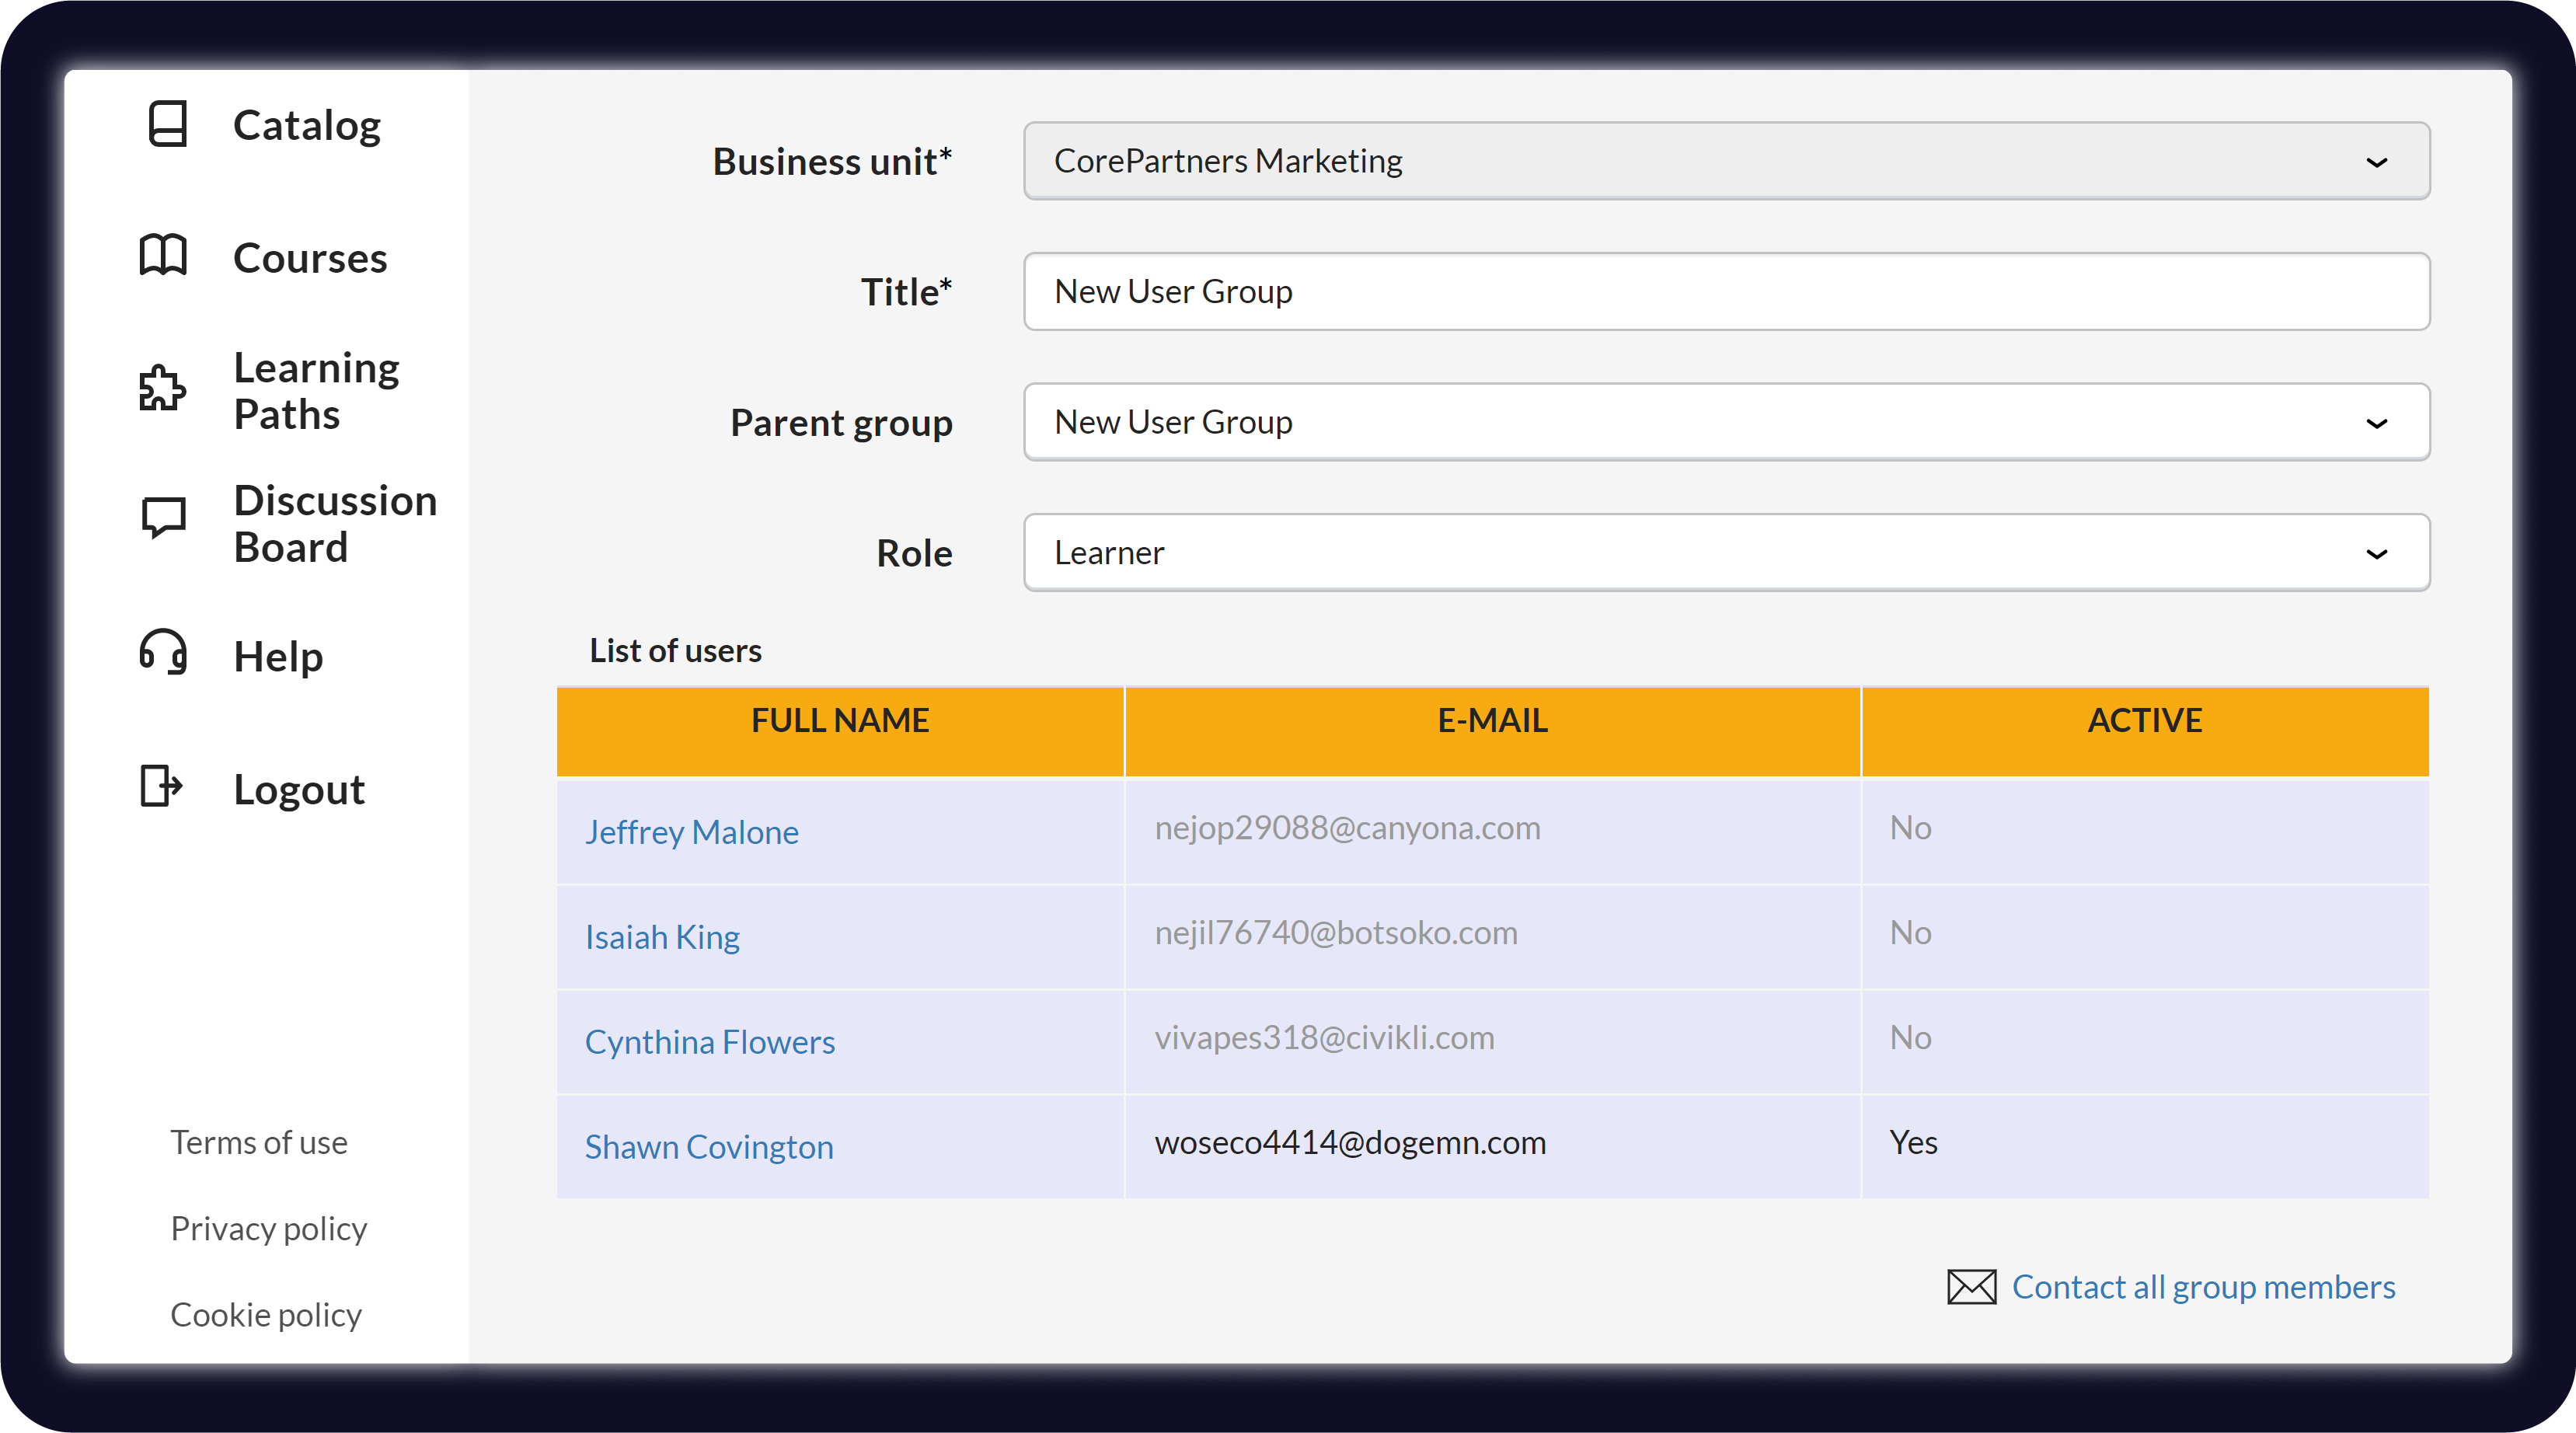Select email vivapes318@civikli.com

point(1324,1038)
